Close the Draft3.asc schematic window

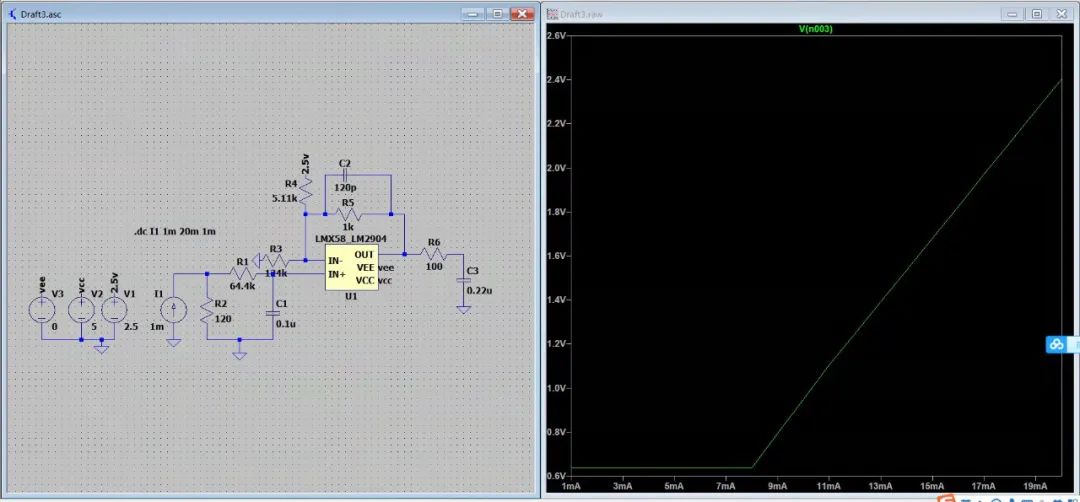pos(523,13)
